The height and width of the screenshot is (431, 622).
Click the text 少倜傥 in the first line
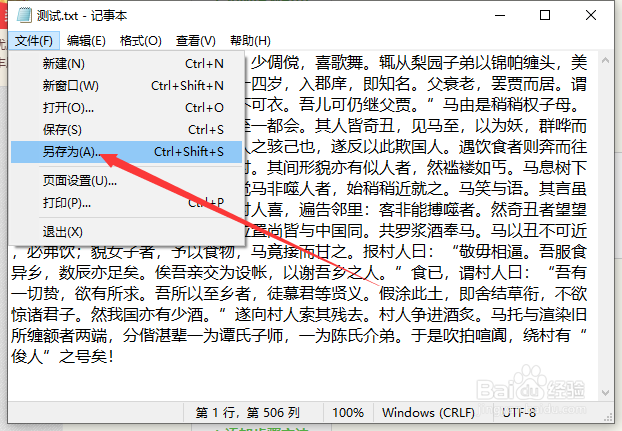click(275, 63)
